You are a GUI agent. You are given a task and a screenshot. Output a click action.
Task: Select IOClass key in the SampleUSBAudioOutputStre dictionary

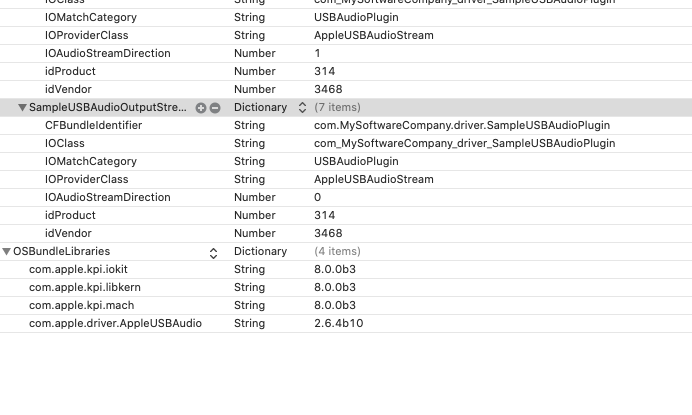click(64, 143)
